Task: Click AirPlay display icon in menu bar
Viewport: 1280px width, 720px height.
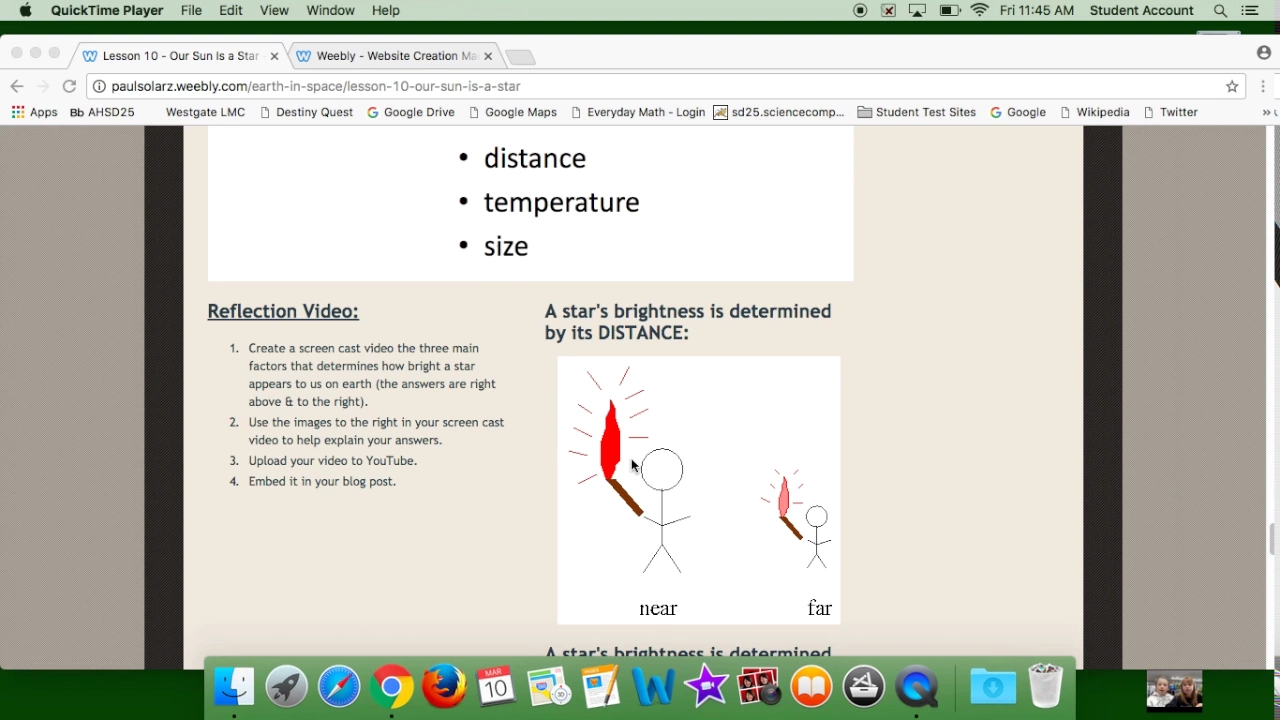Action: coord(917,10)
